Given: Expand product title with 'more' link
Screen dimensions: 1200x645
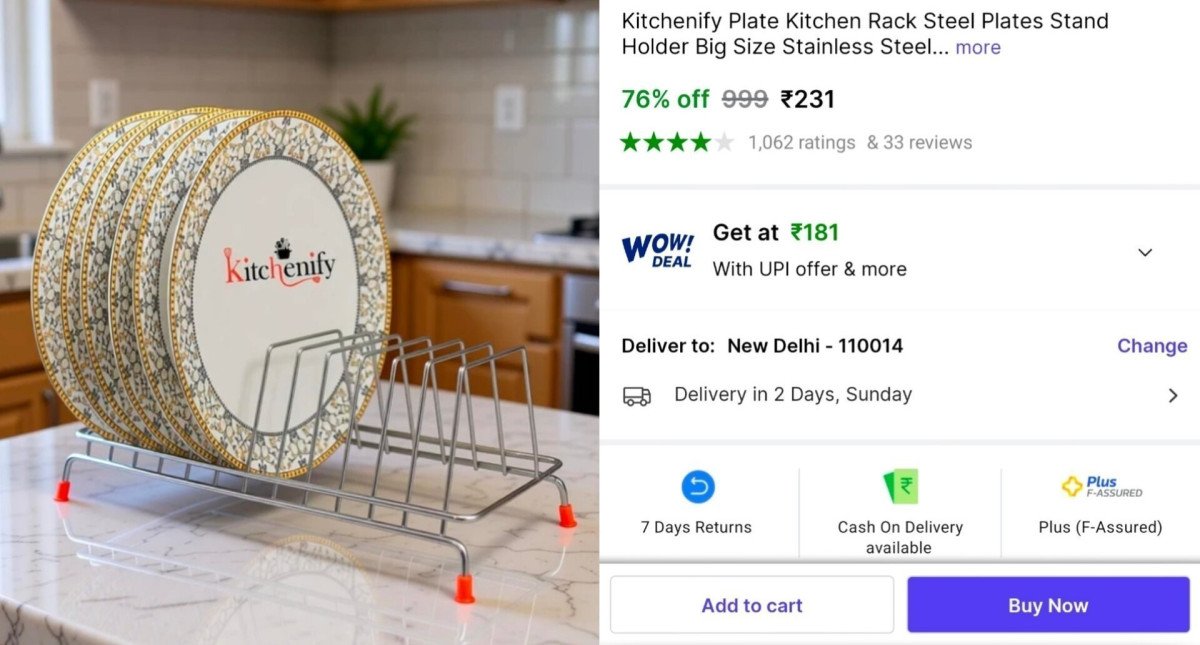Looking at the screenshot, I should click(977, 47).
